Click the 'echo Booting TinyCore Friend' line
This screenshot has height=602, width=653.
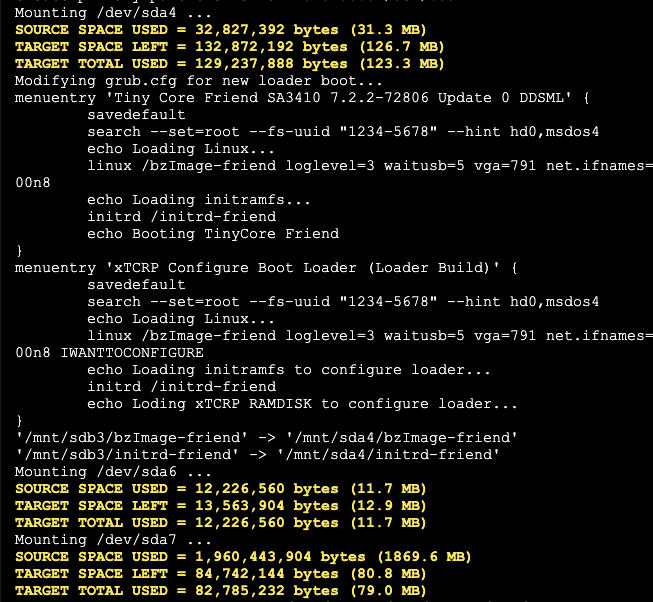pos(213,234)
